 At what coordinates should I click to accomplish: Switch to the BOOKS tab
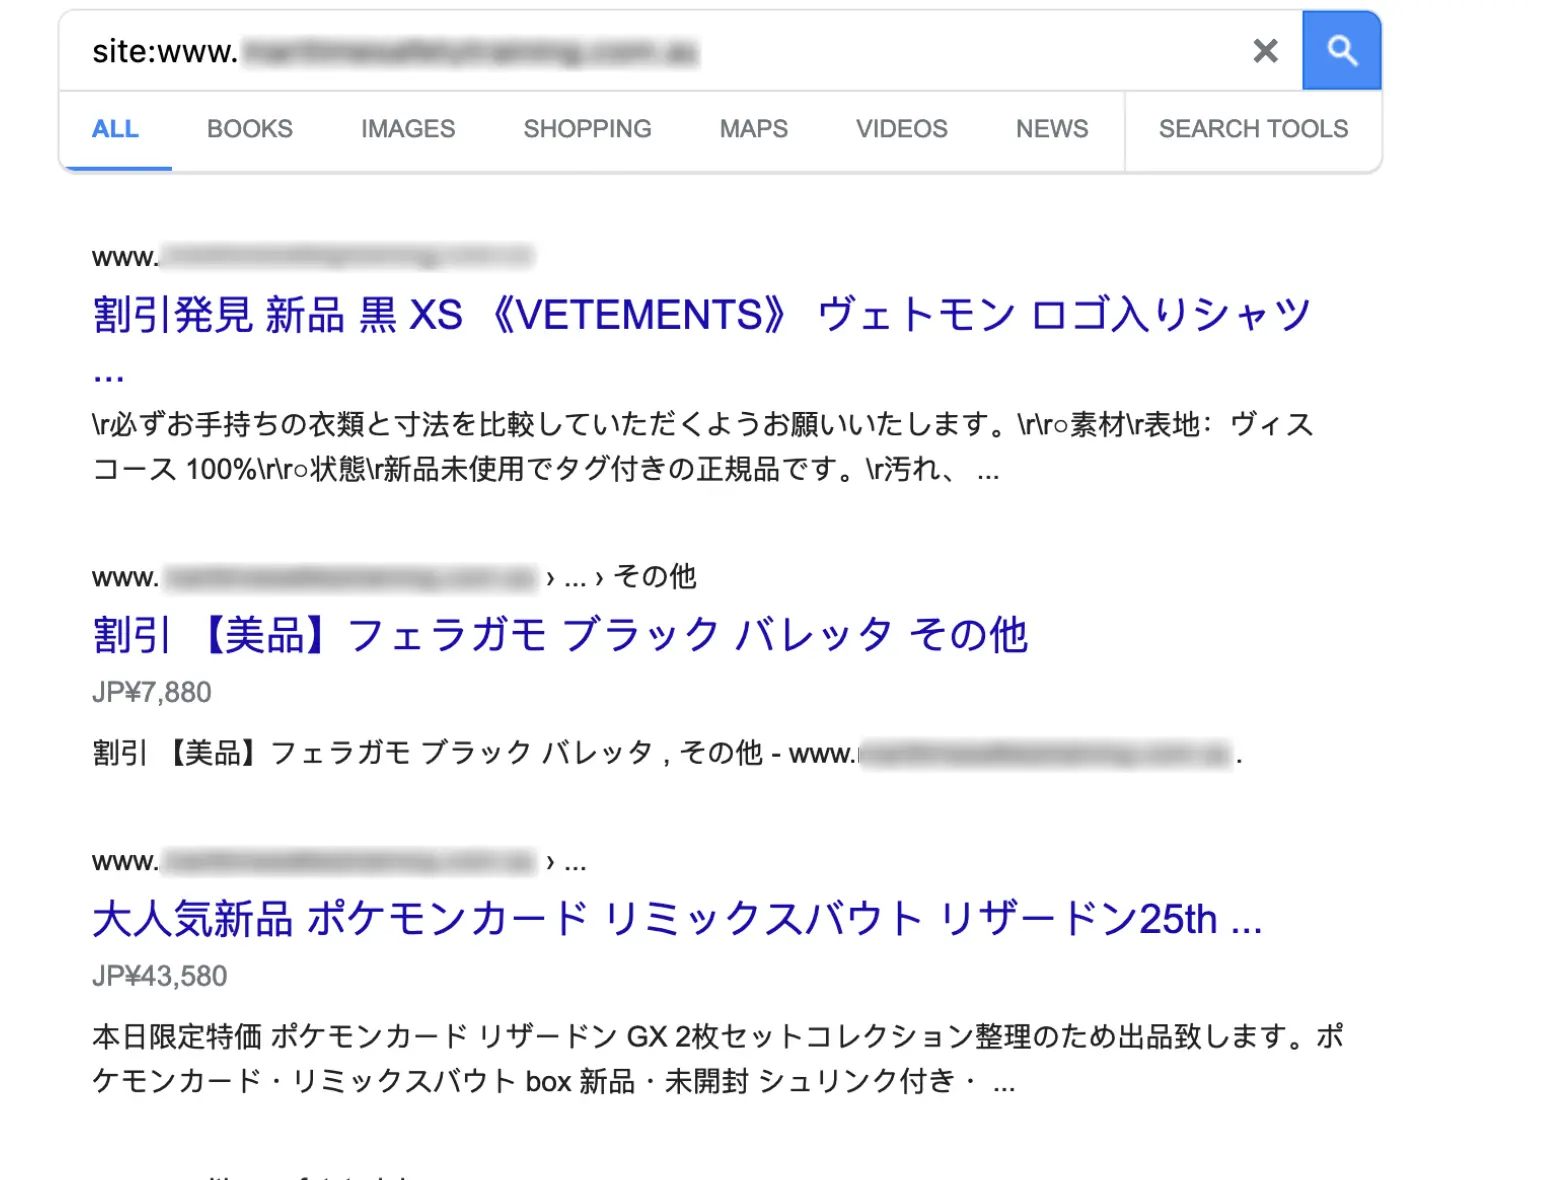250,129
